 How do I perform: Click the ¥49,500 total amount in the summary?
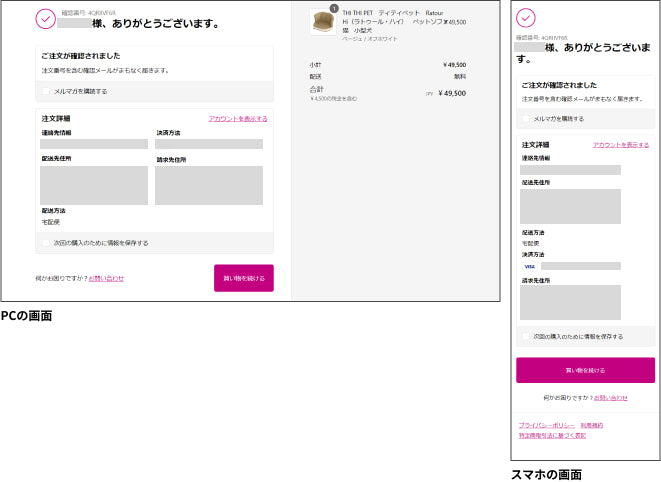[x=452, y=93]
